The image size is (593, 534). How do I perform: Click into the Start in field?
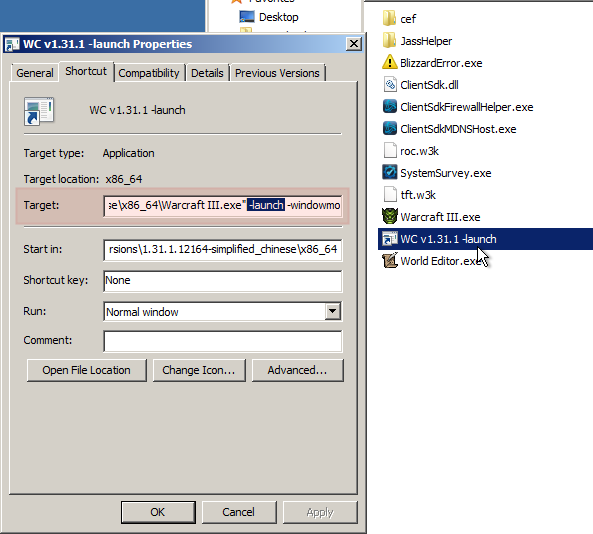(x=223, y=250)
